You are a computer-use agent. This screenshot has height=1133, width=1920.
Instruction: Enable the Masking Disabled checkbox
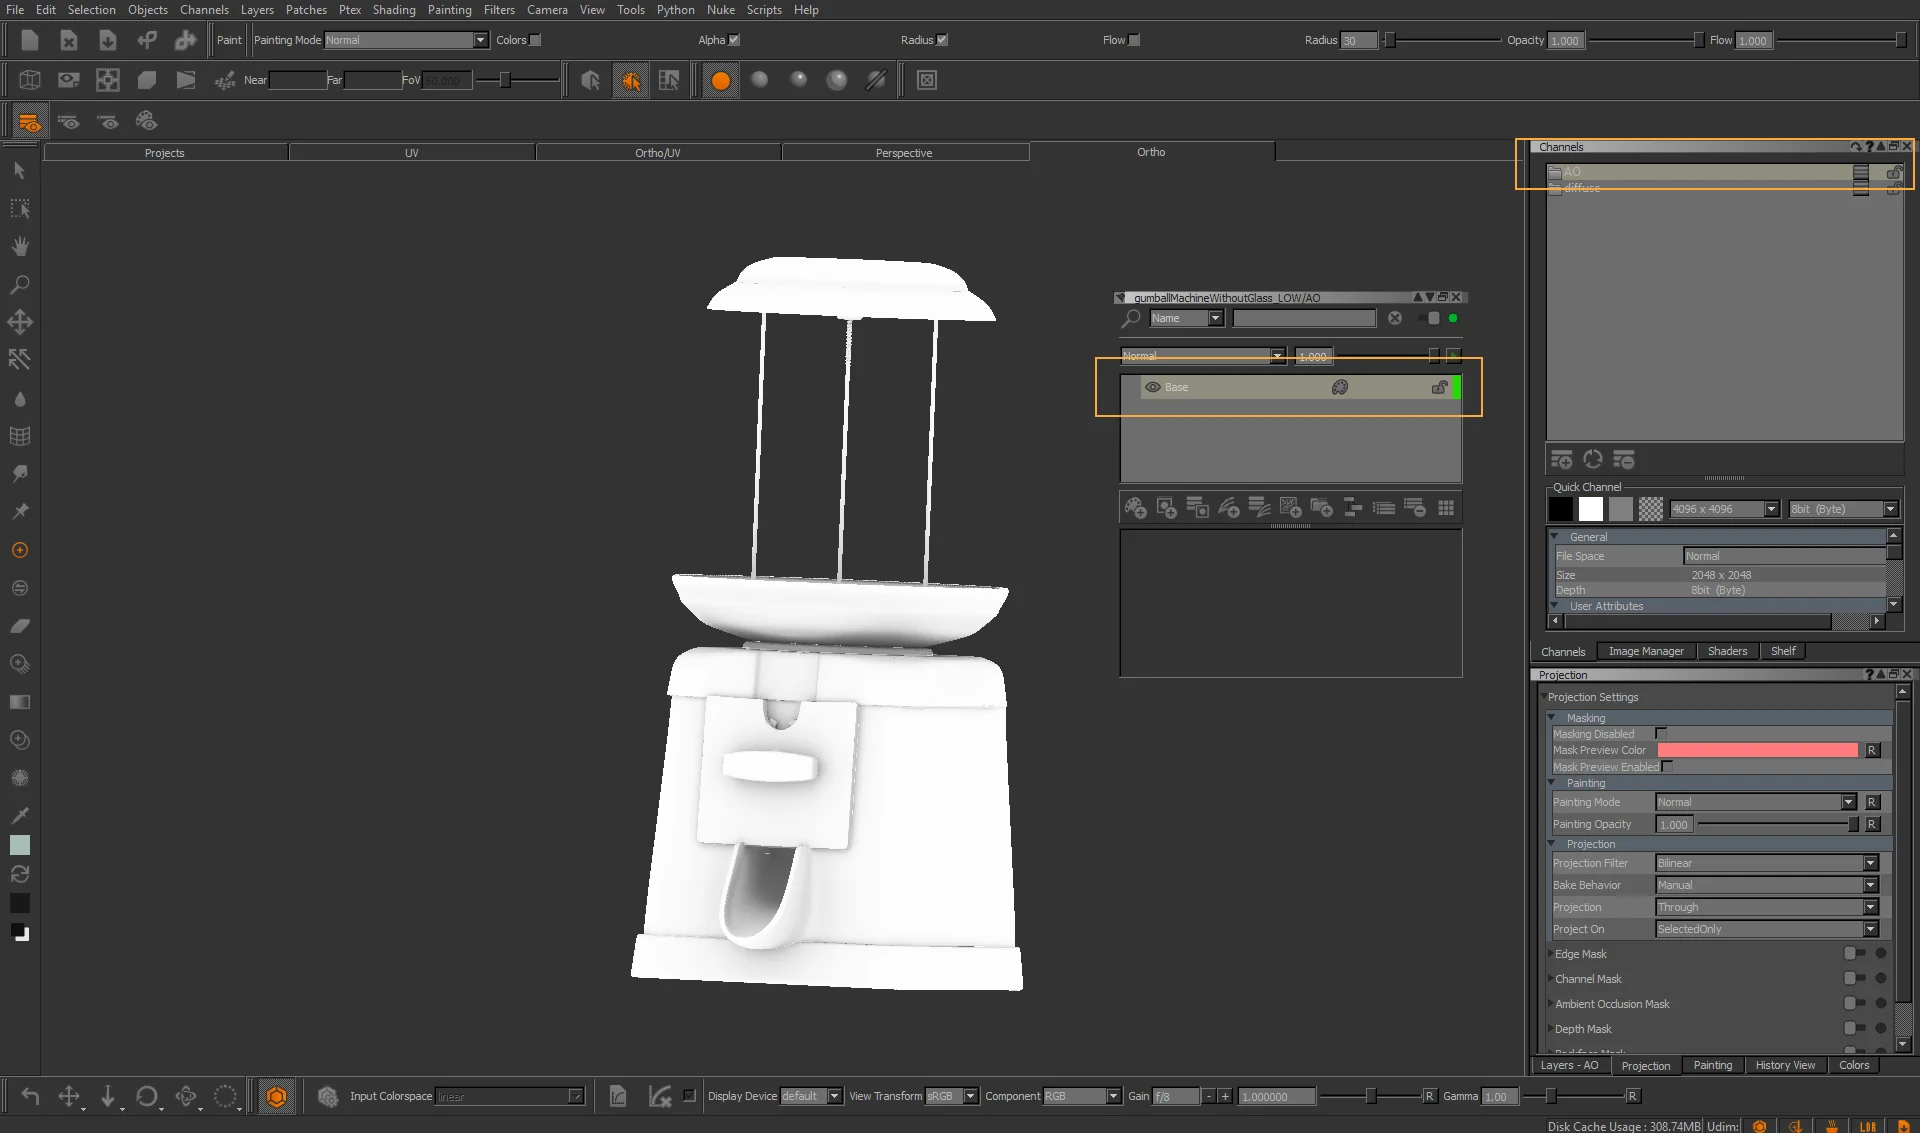[x=1661, y=734]
